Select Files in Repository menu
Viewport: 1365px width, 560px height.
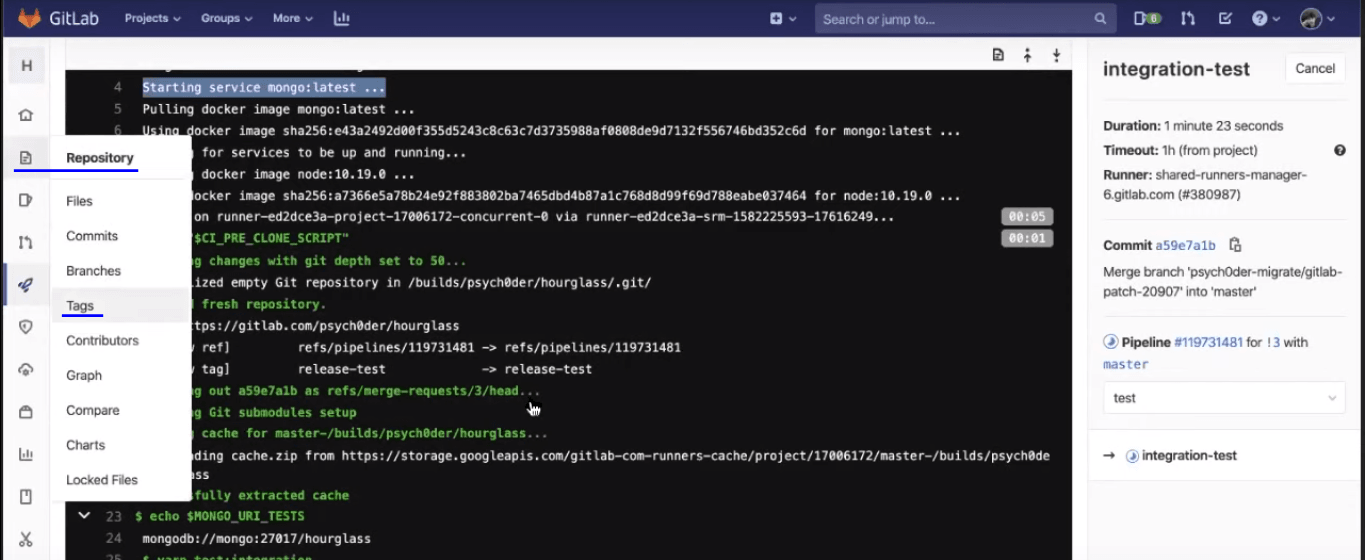tap(79, 201)
